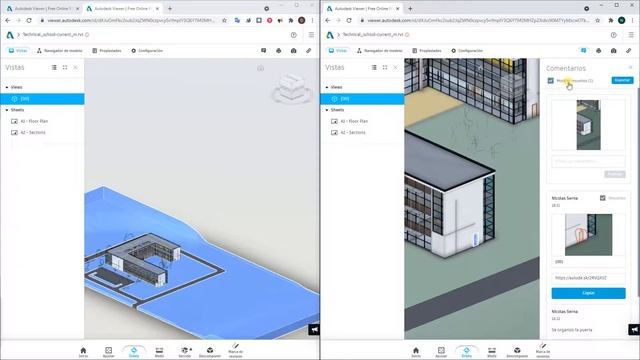This screenshot has width=640, height=360.
Task: Open help icon in right window header
Action: pyautogui.click(x=614, y=35)
